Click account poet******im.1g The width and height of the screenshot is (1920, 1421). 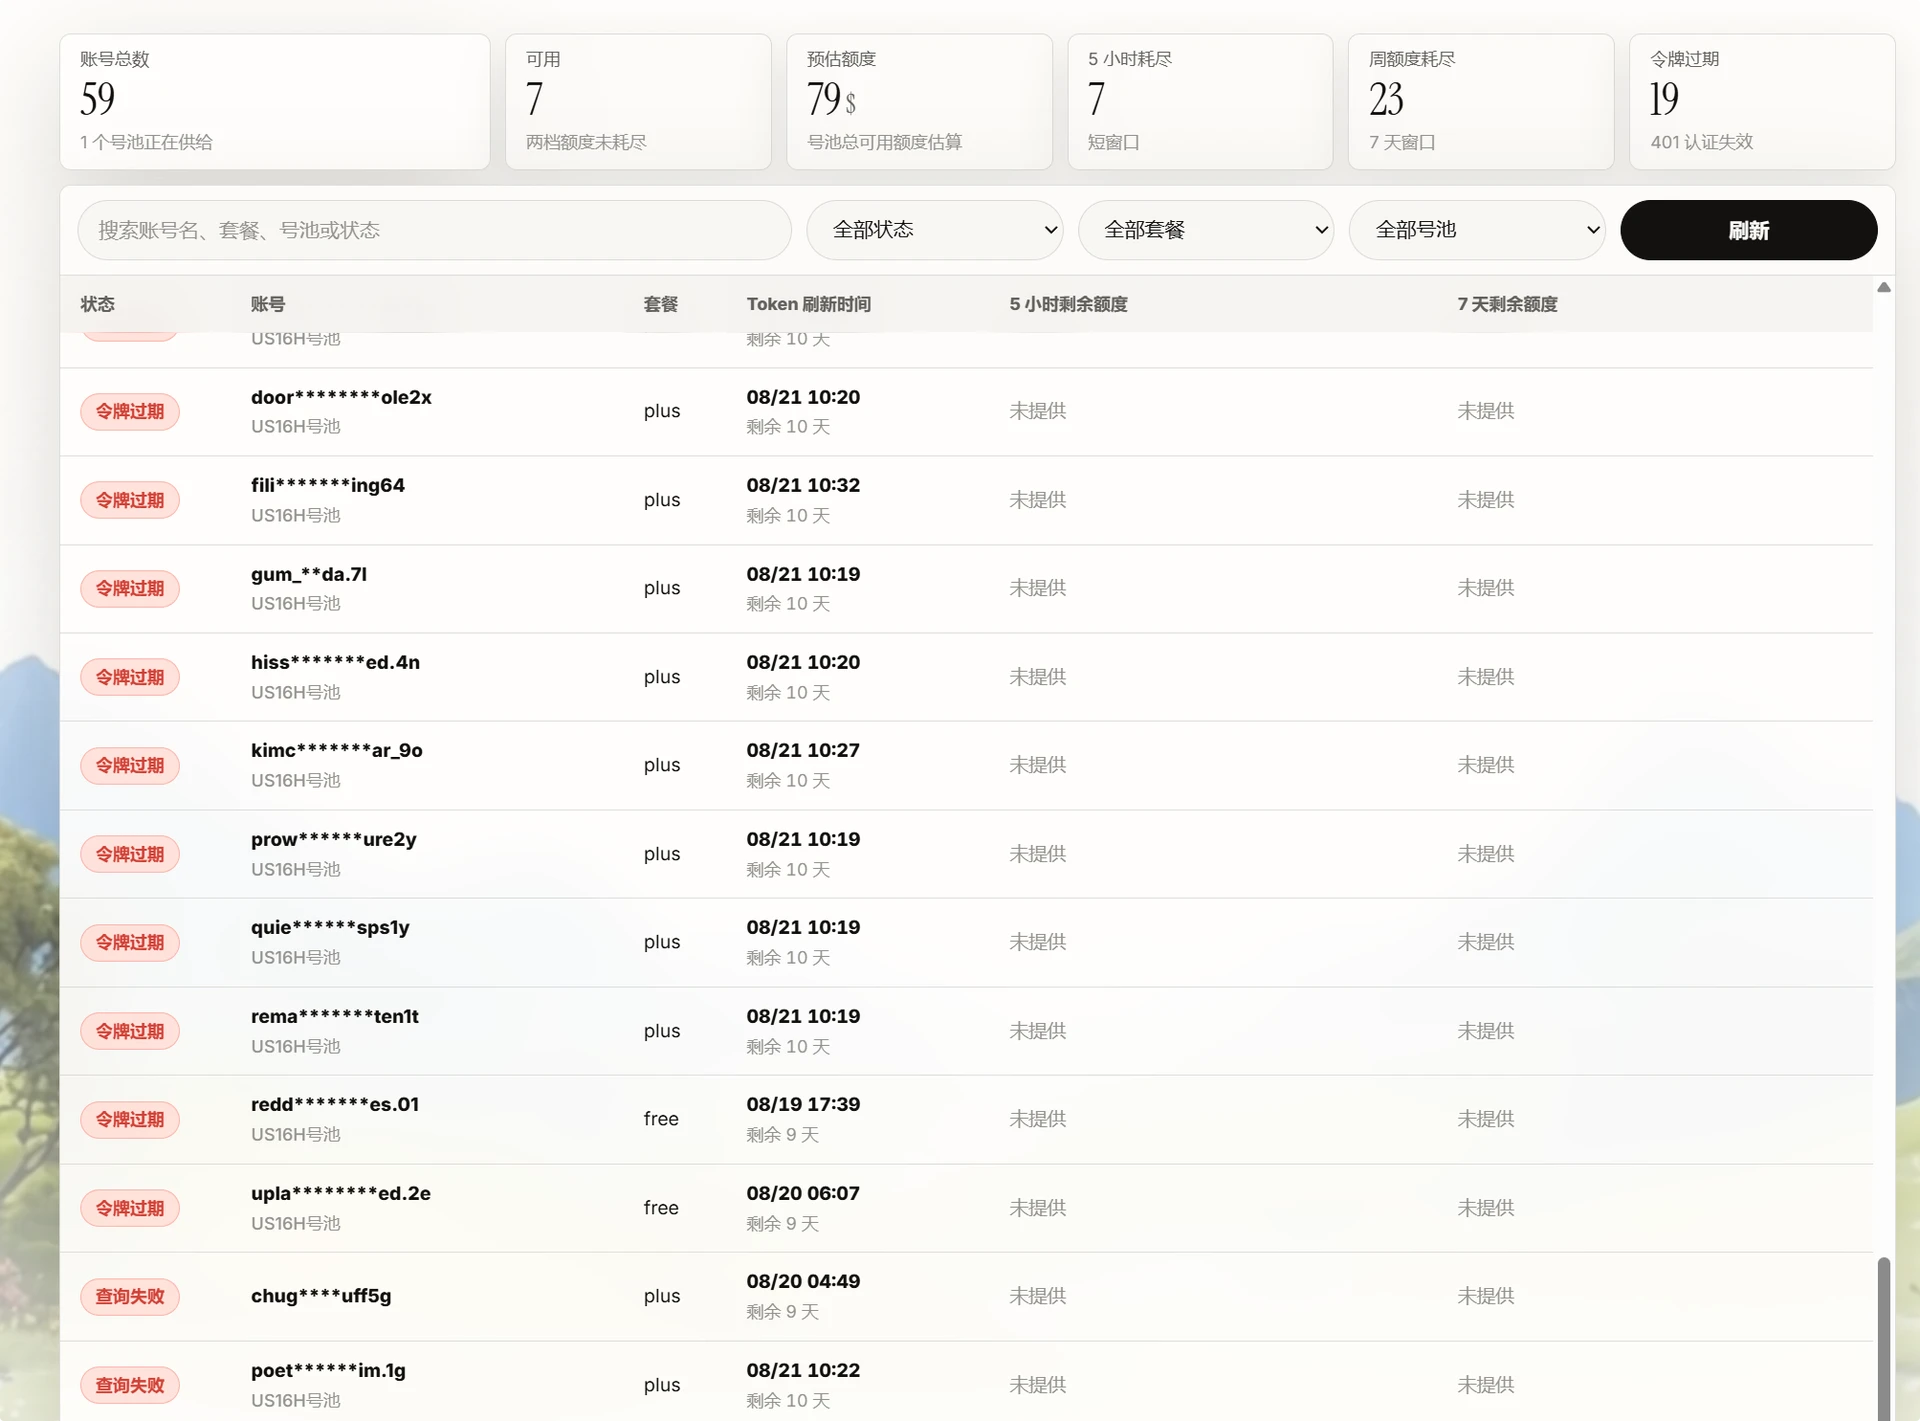click(328, 1370)
